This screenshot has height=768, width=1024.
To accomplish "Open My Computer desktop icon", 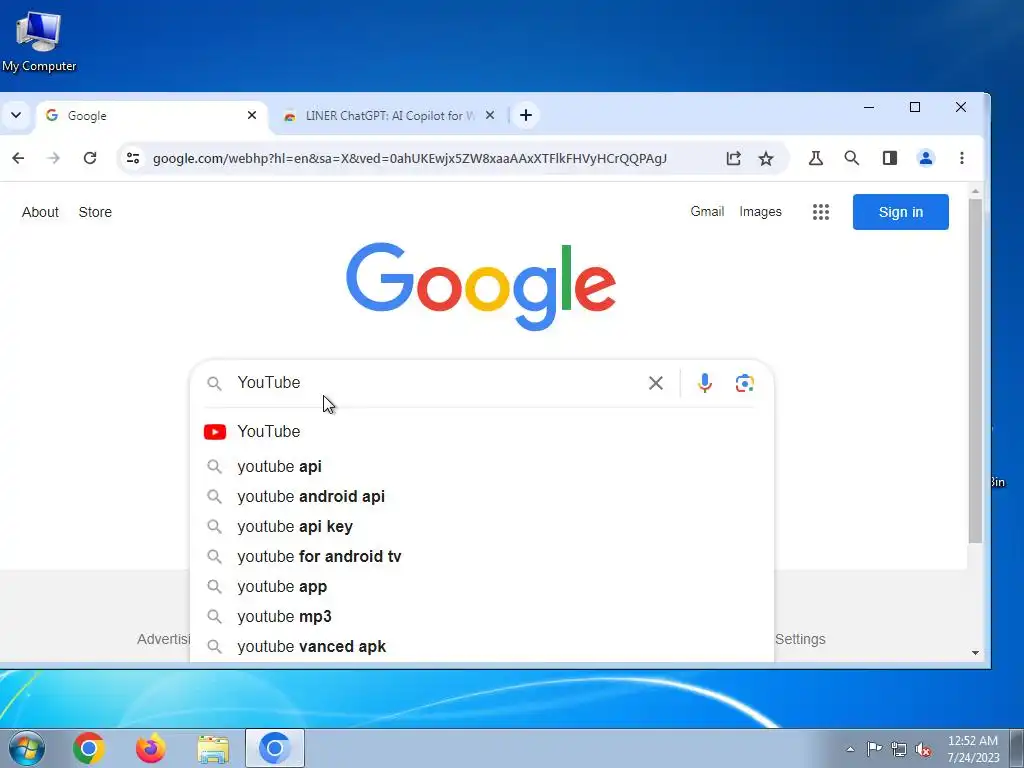I will pyautogui.click(x=39, y=40).
